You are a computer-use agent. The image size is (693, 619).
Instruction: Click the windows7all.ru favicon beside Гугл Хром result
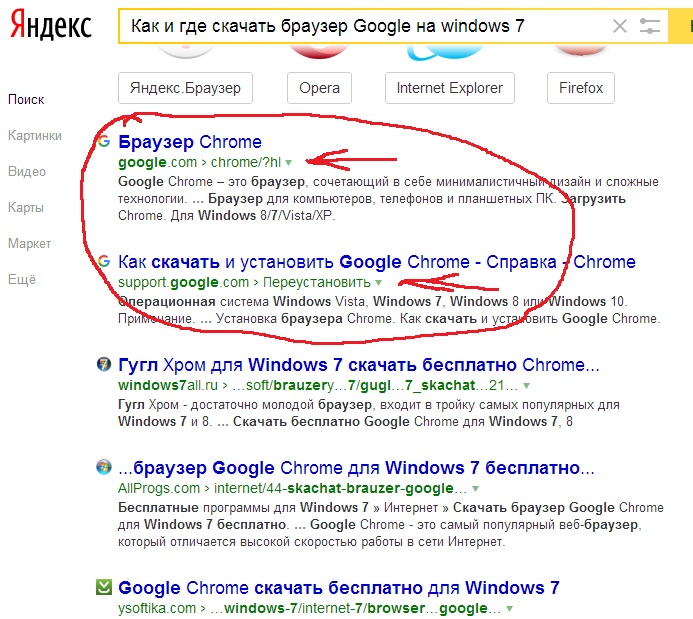(104, 365)
